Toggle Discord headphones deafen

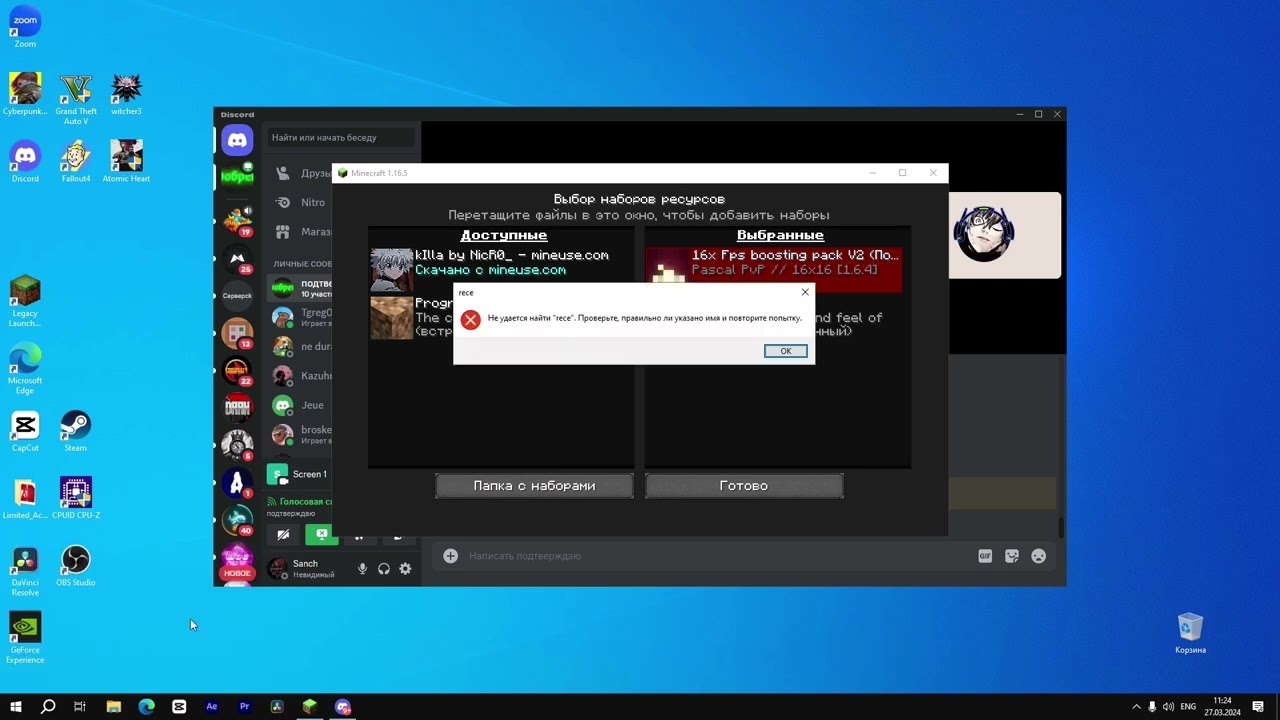point(384,569)
